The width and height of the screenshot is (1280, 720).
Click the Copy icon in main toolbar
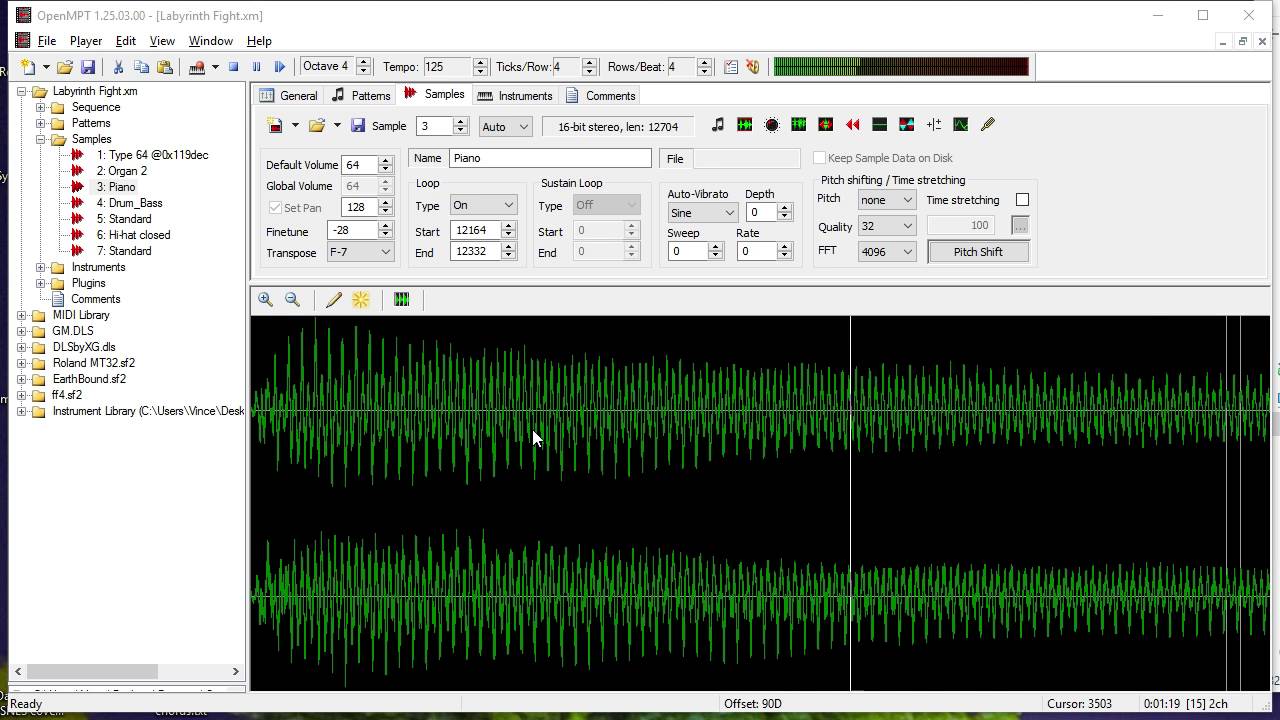141,67
